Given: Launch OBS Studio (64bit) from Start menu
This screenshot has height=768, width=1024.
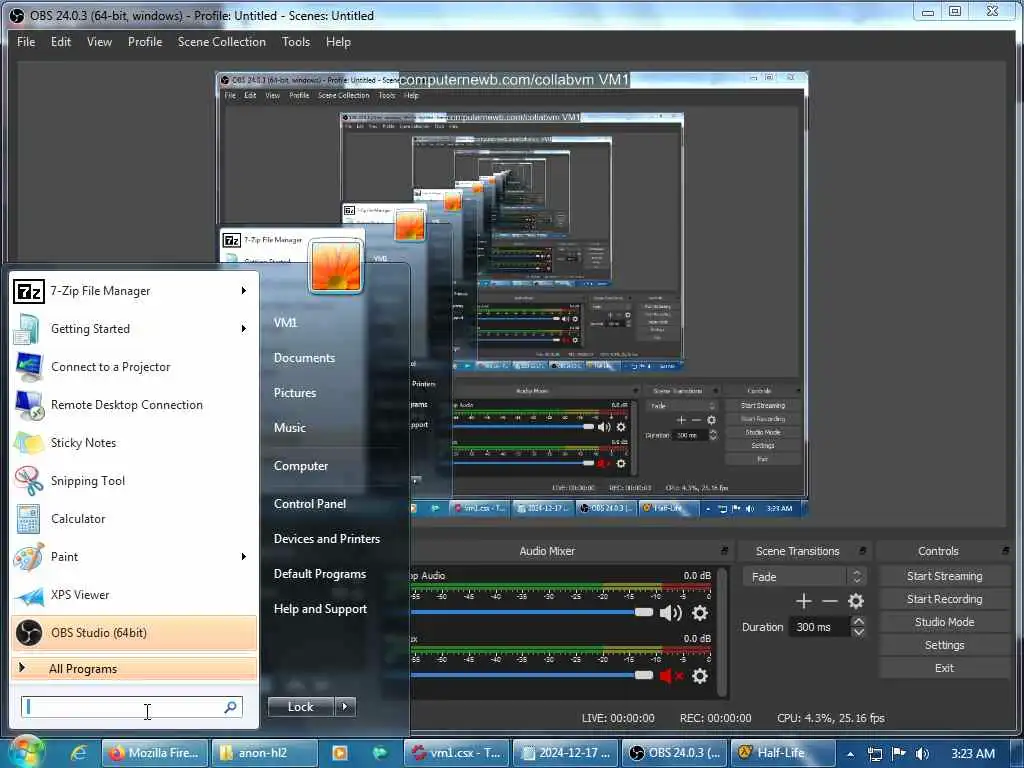Looking at the screenshot, I should (x=134, y=632).
